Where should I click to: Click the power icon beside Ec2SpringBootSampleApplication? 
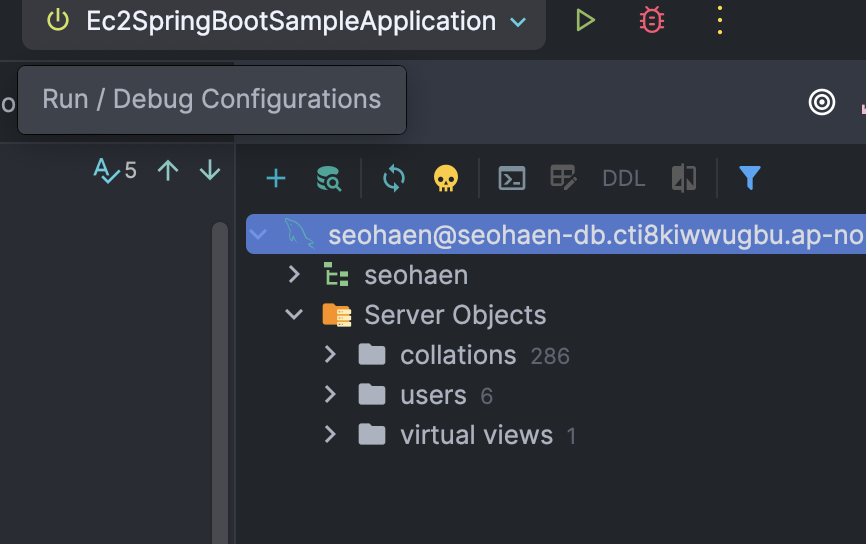pos(57,20)
